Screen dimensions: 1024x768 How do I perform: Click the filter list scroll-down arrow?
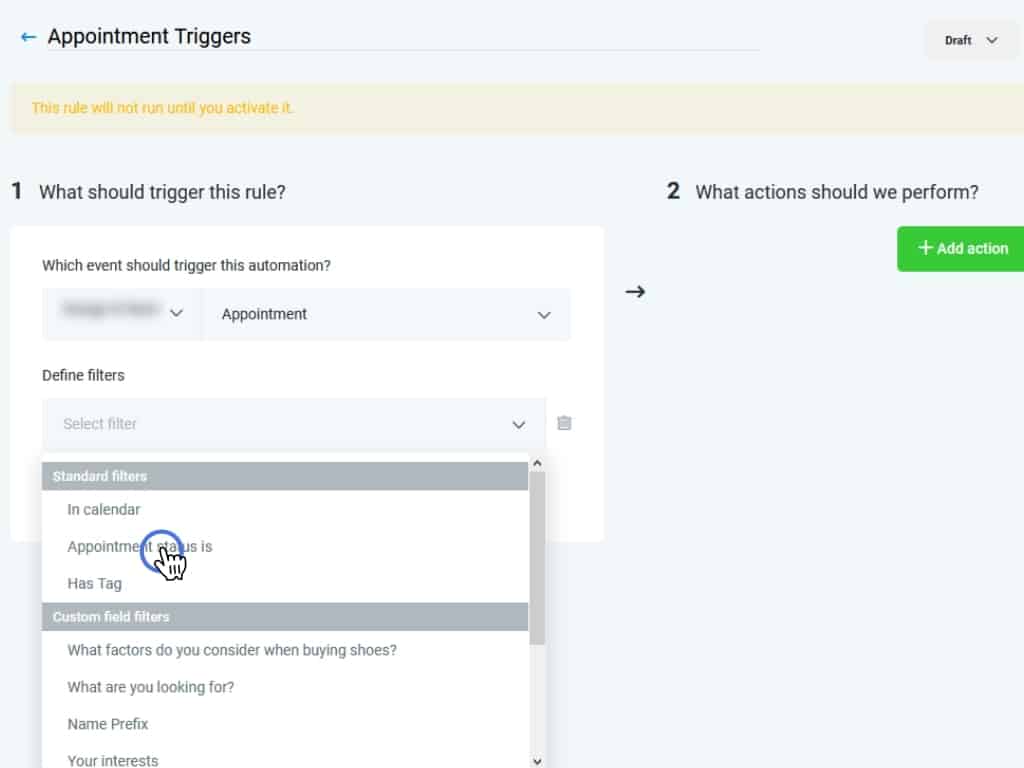[537, 760]
